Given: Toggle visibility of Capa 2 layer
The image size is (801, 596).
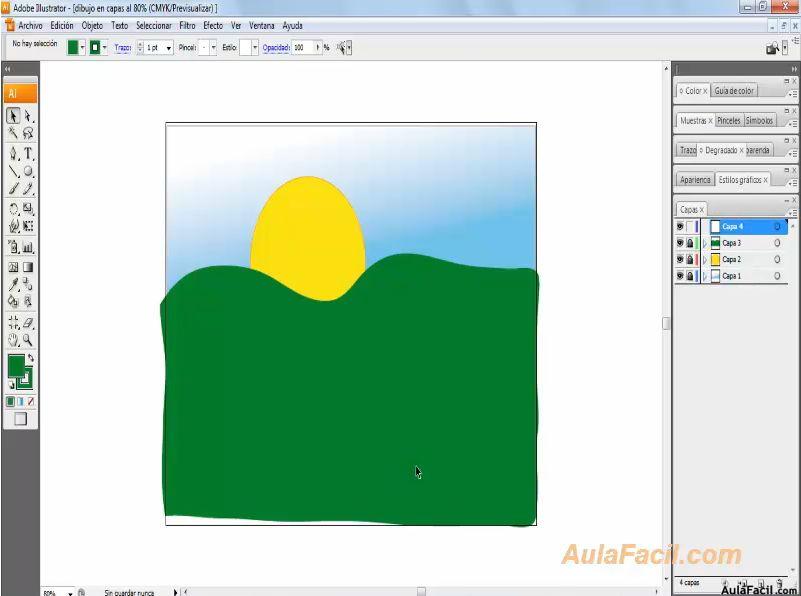Looking at the screenshot, I should [x=680, y=259].
